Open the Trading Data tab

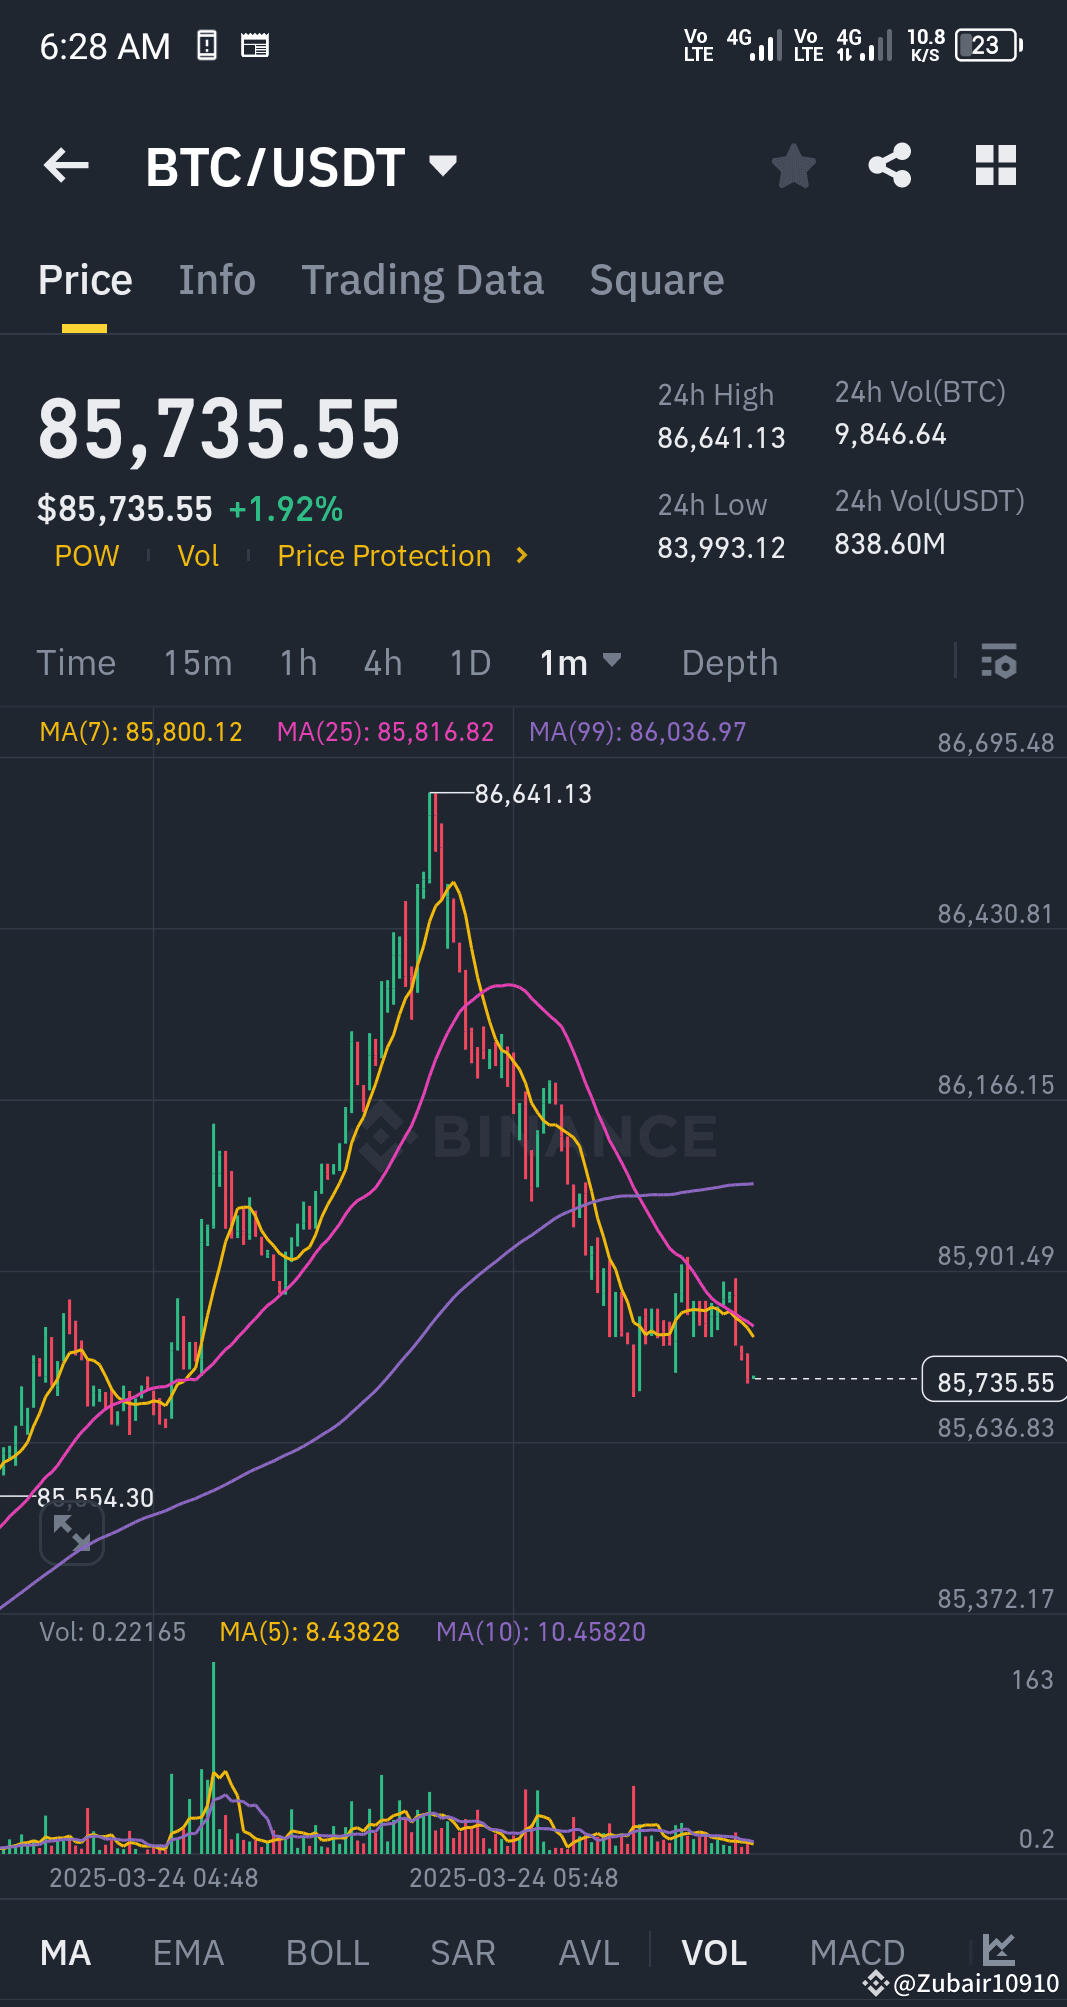[423, 280]
